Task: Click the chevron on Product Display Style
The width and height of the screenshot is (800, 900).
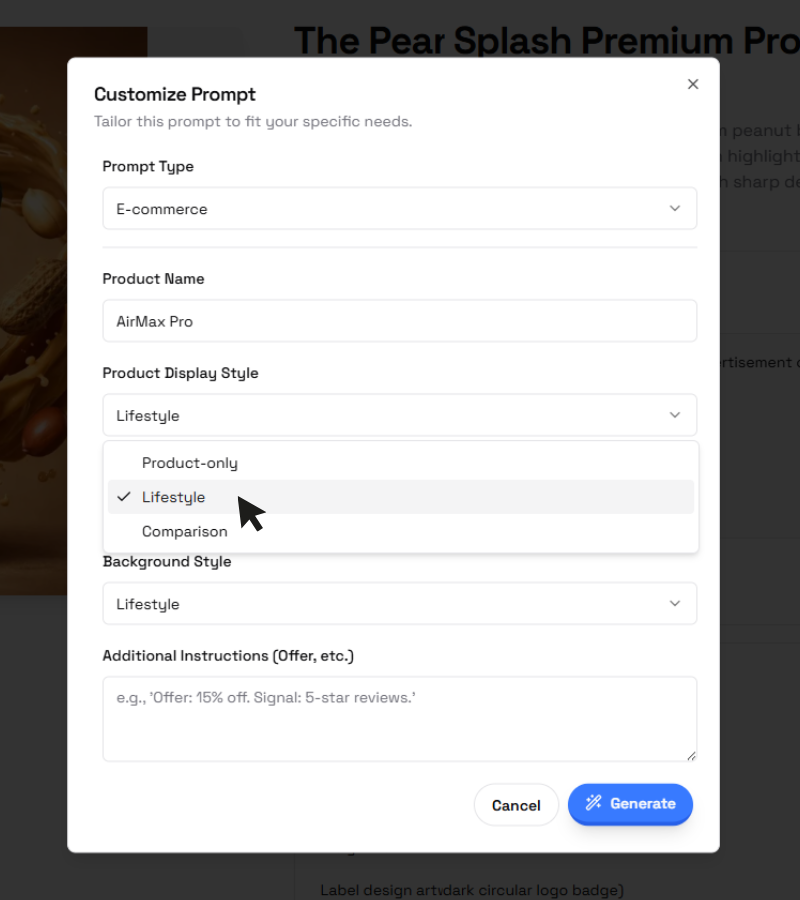Action: [x=677, y=415]
